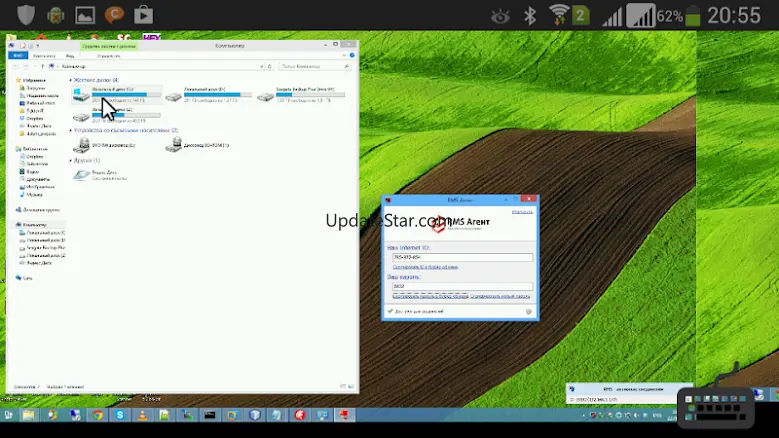Viewport: 779px width, 438px height.
Task: Click the Android Bluetooth status bar icon
Action: [x=531, y=15]
